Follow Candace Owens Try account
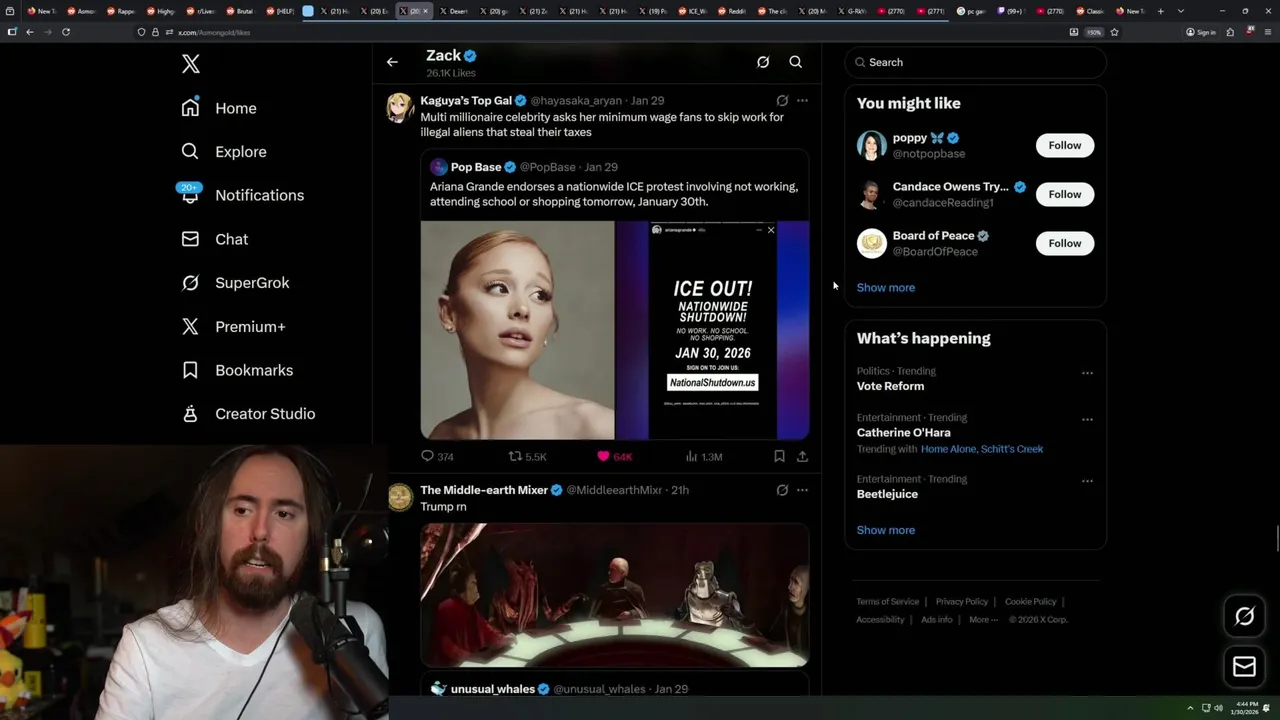The image size is (1280, 720). pyautogui.click(x=1065, y=194)
